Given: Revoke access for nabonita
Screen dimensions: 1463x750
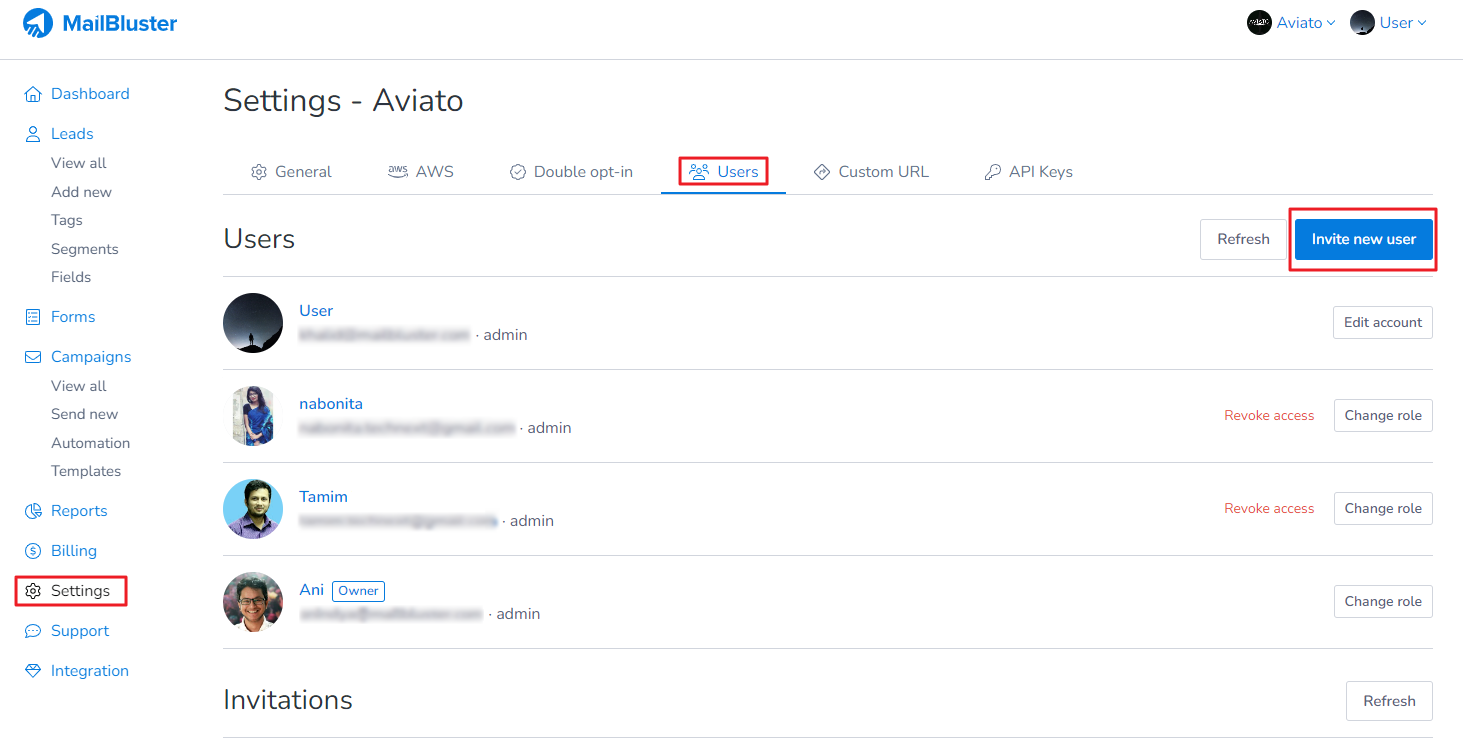Looking at the screenshot, I should 1269,416.
